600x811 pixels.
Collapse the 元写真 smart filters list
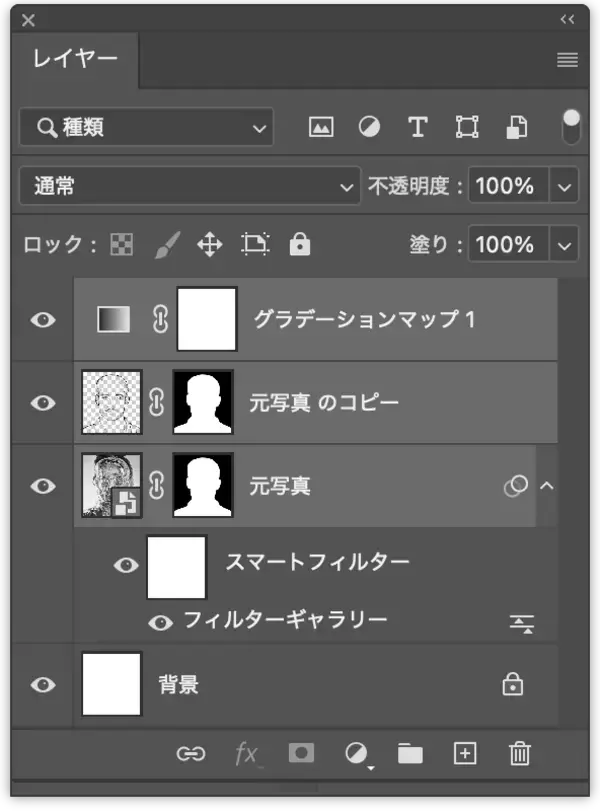click(x=547, y=486)
